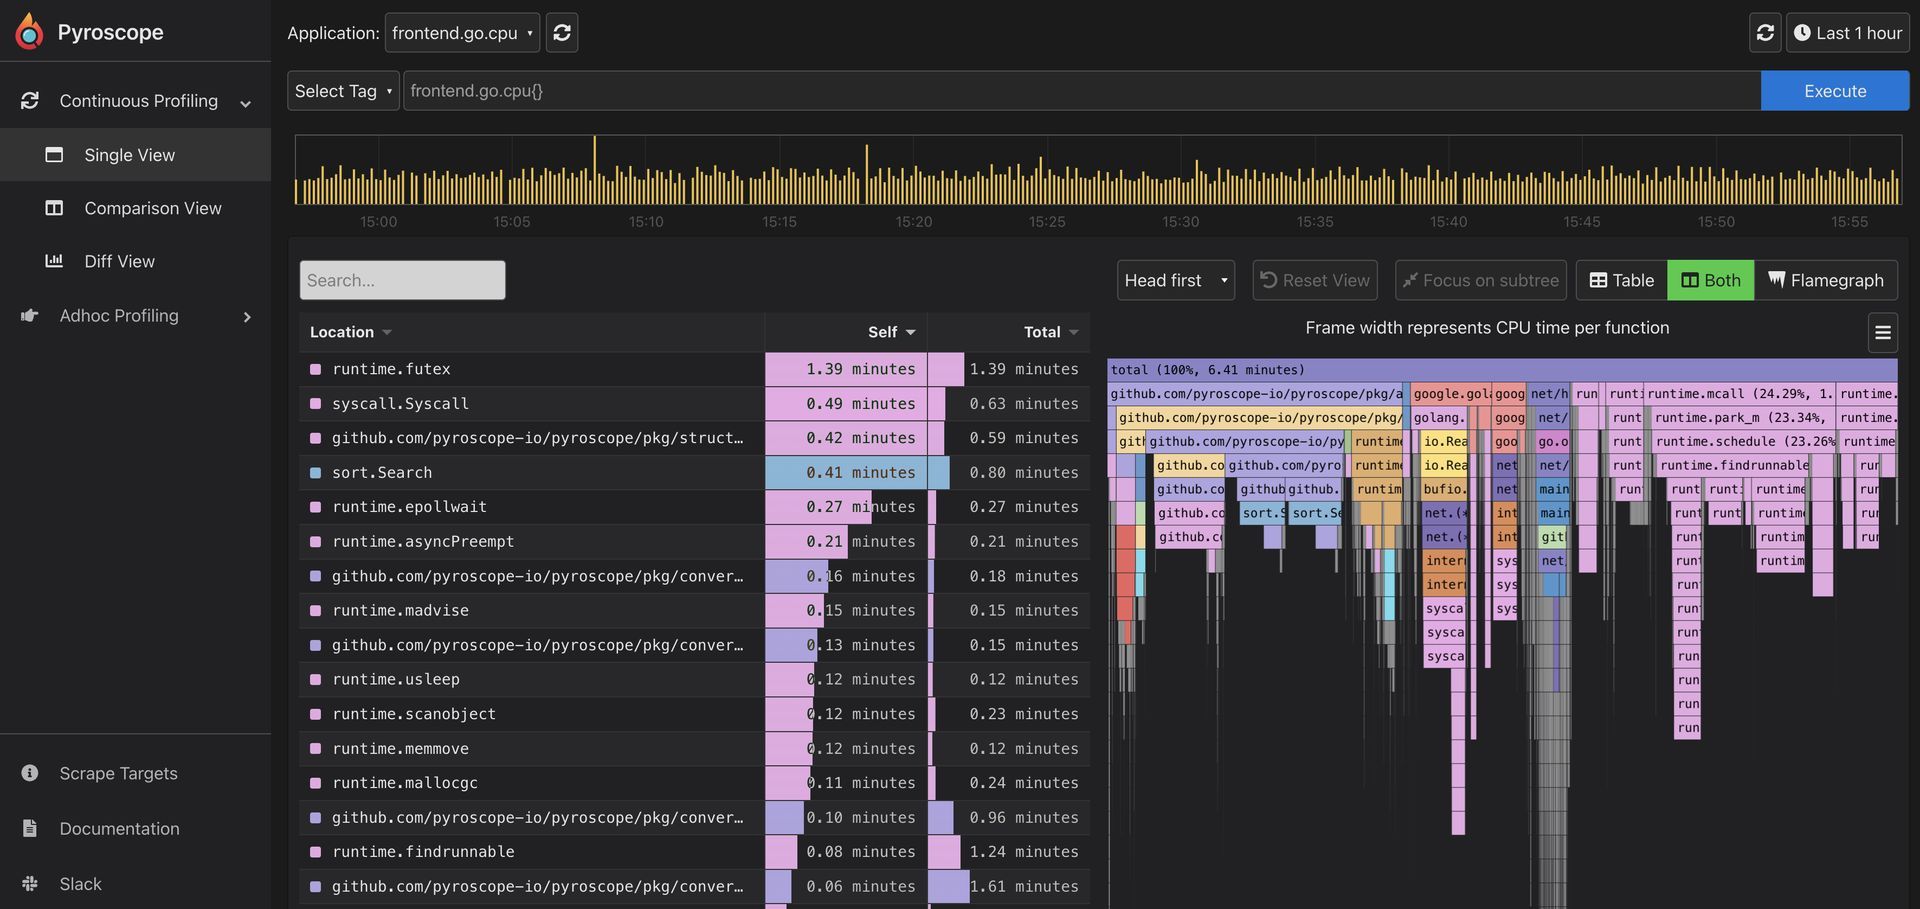The width and height of the screenshot is (1920, 909).
Task: Open the Last 1 hour time range picker
Action: tap(1848, 33)
